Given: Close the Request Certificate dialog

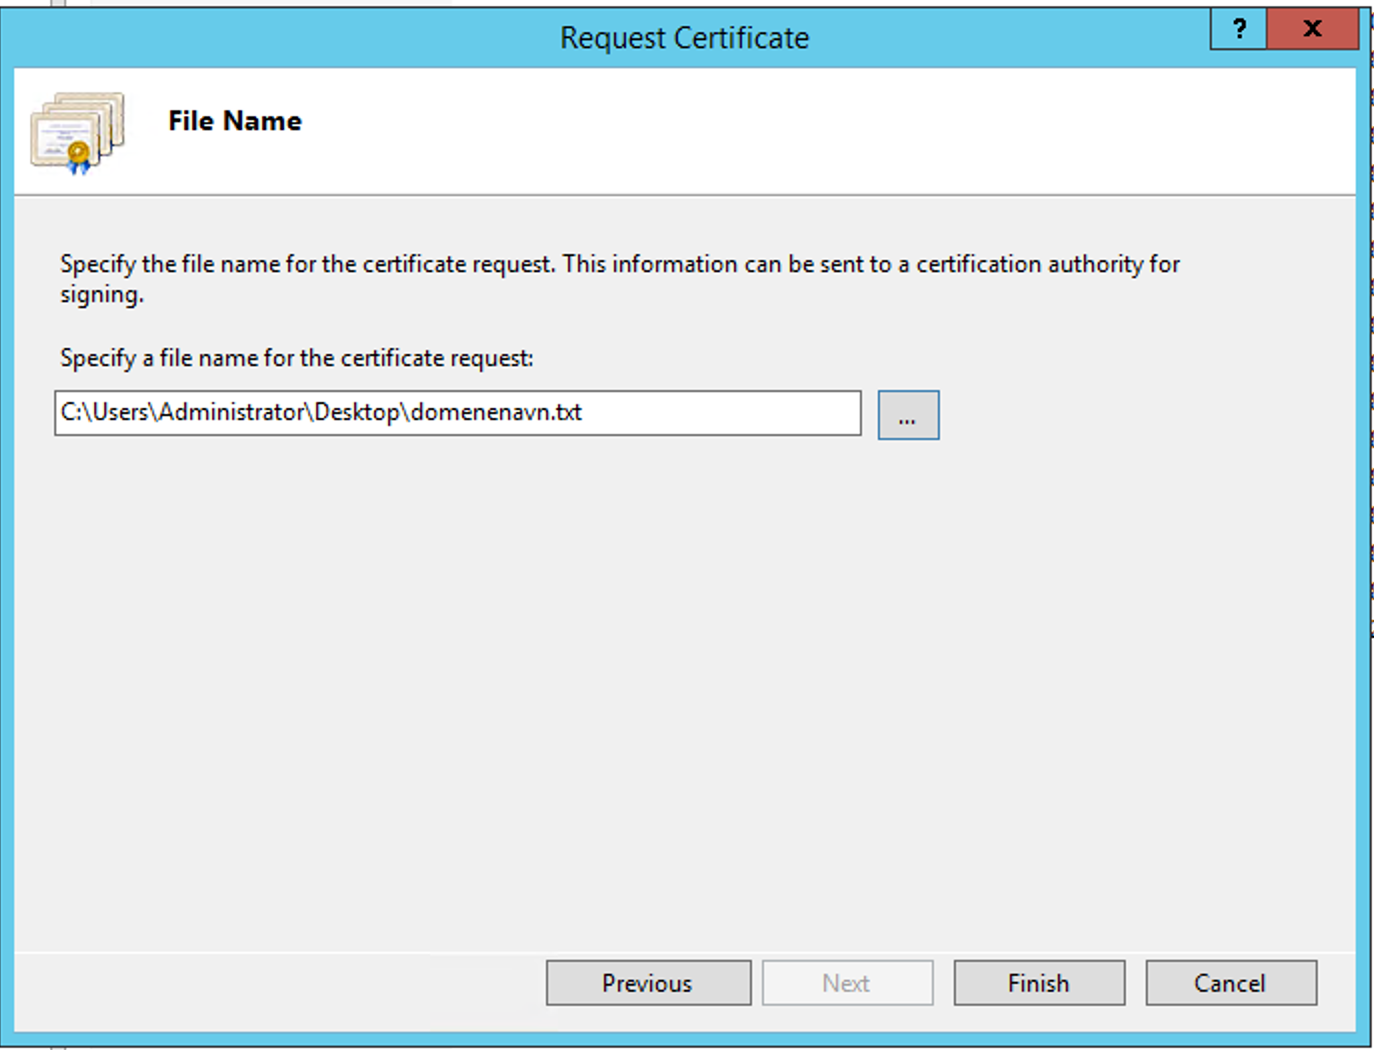Looking at the screenshot, I should coord(1312,29).
